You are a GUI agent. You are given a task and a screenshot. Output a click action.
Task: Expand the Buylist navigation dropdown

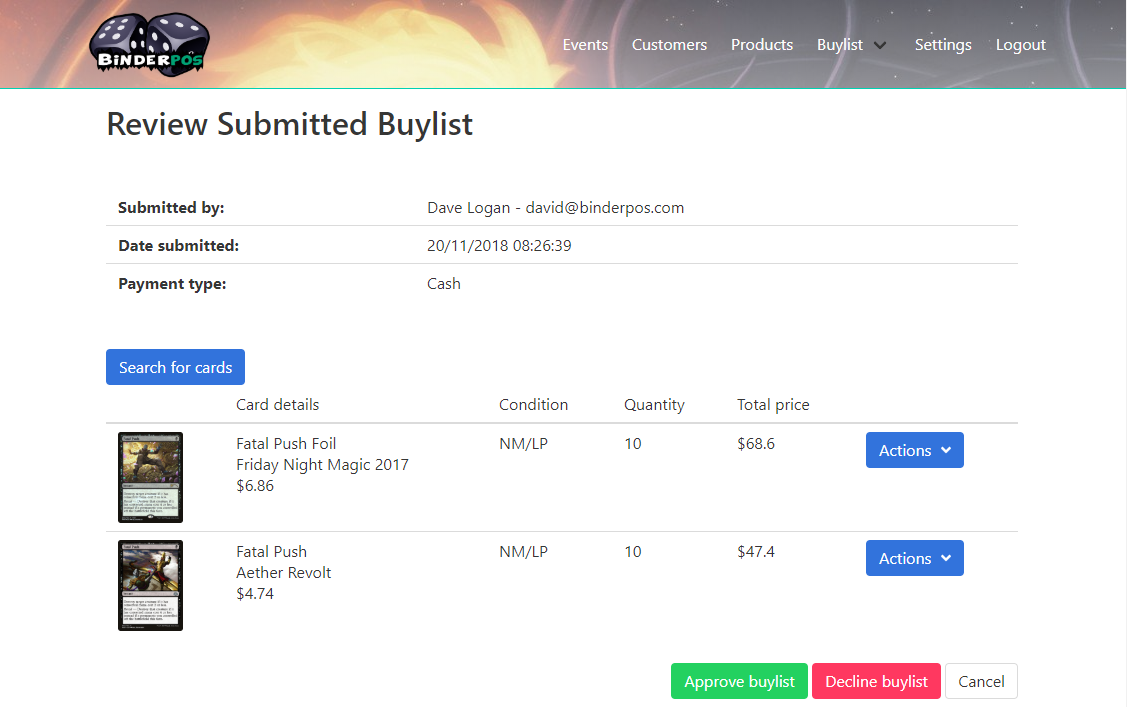[x=851, y=45]
